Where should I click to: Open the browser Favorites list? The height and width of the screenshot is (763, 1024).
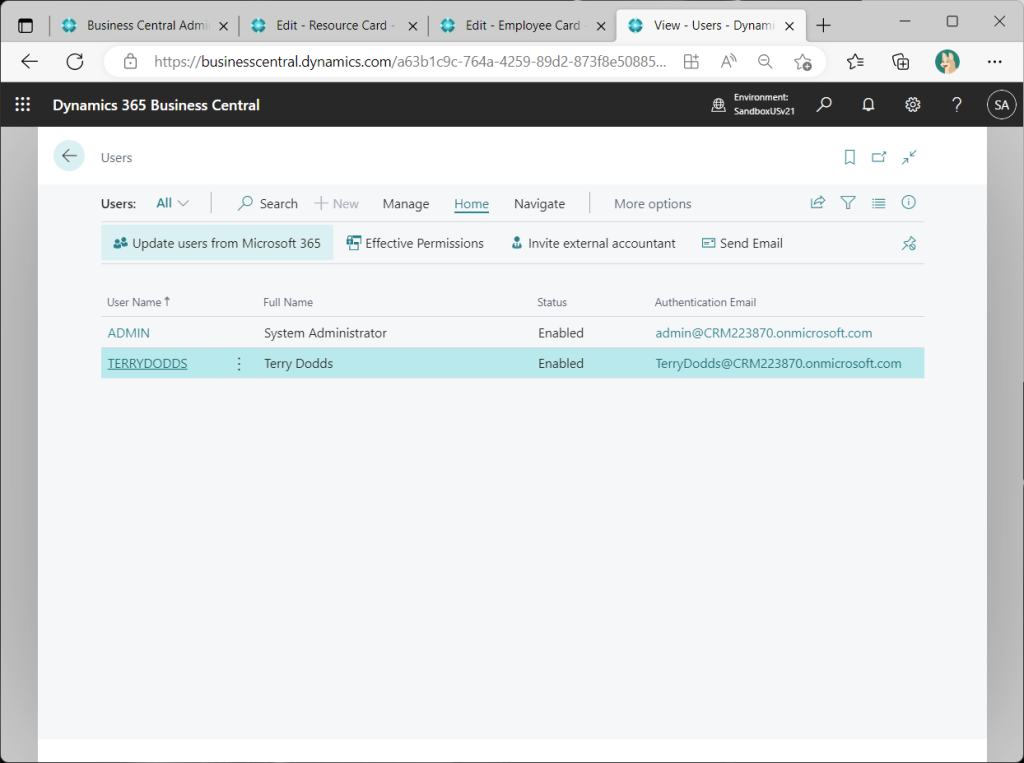pos(855,62)
